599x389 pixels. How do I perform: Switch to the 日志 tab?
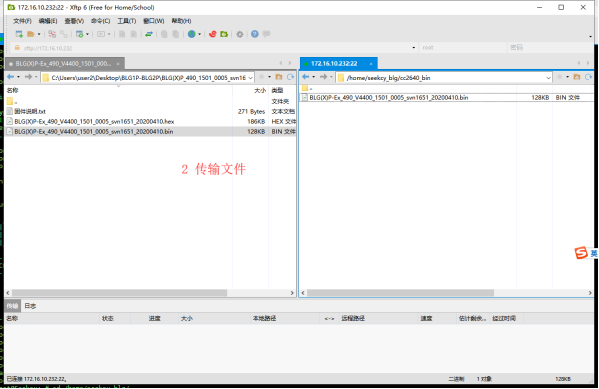pyautogui.click(x=30, y=306)
